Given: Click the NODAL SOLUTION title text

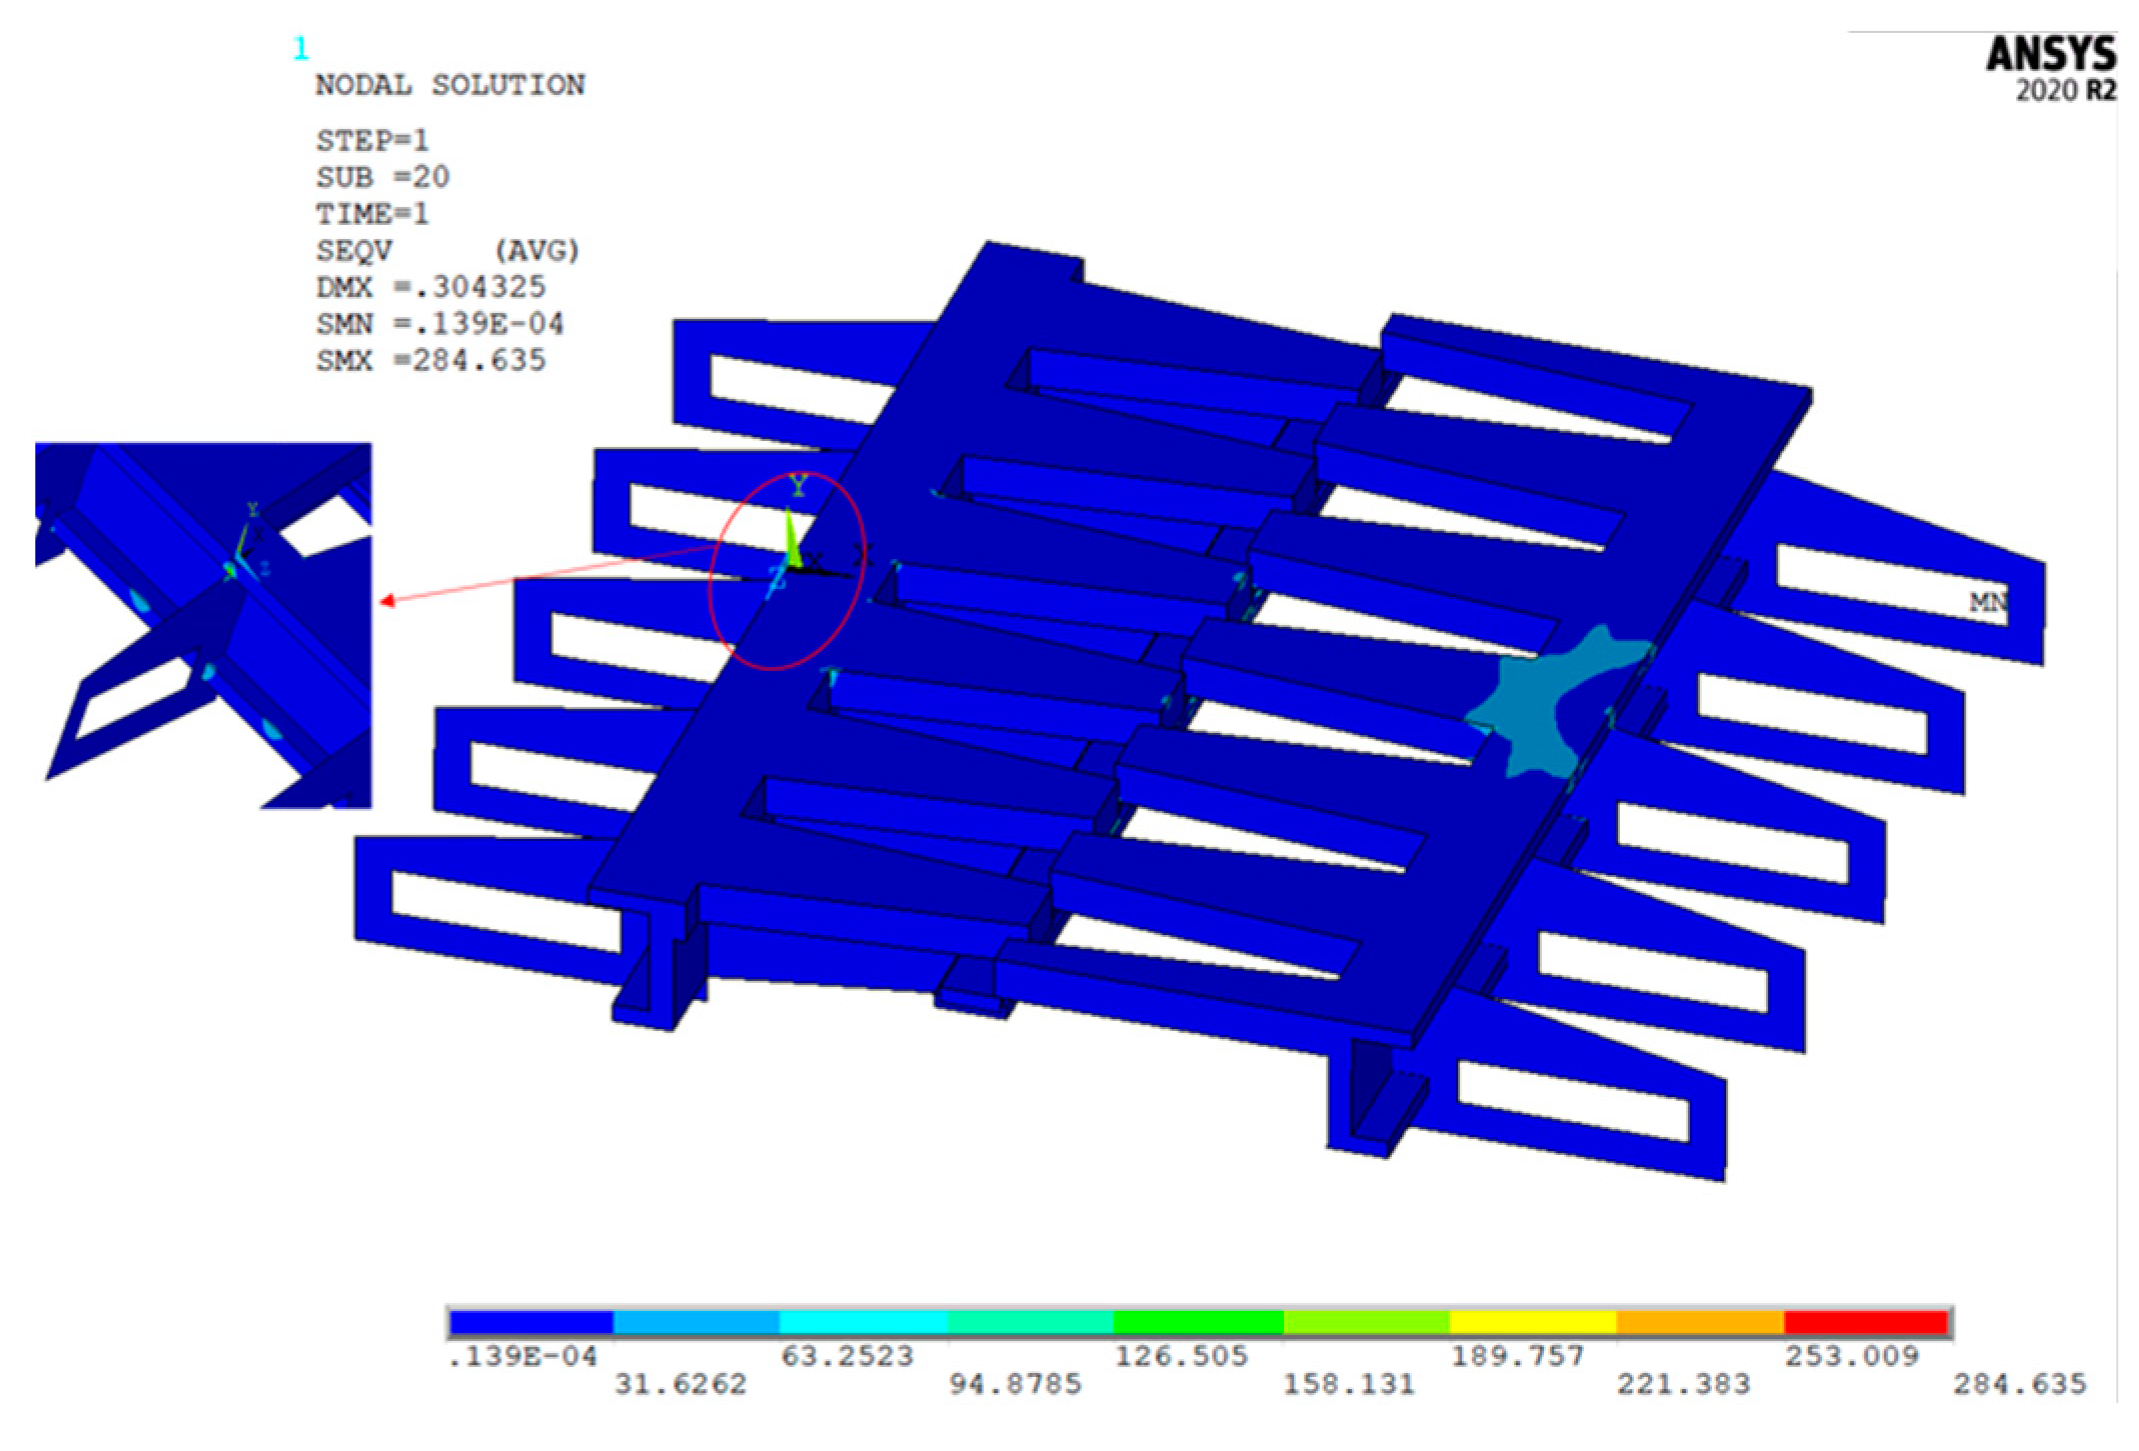Looking at the screenshot, I should coord(450,85).
